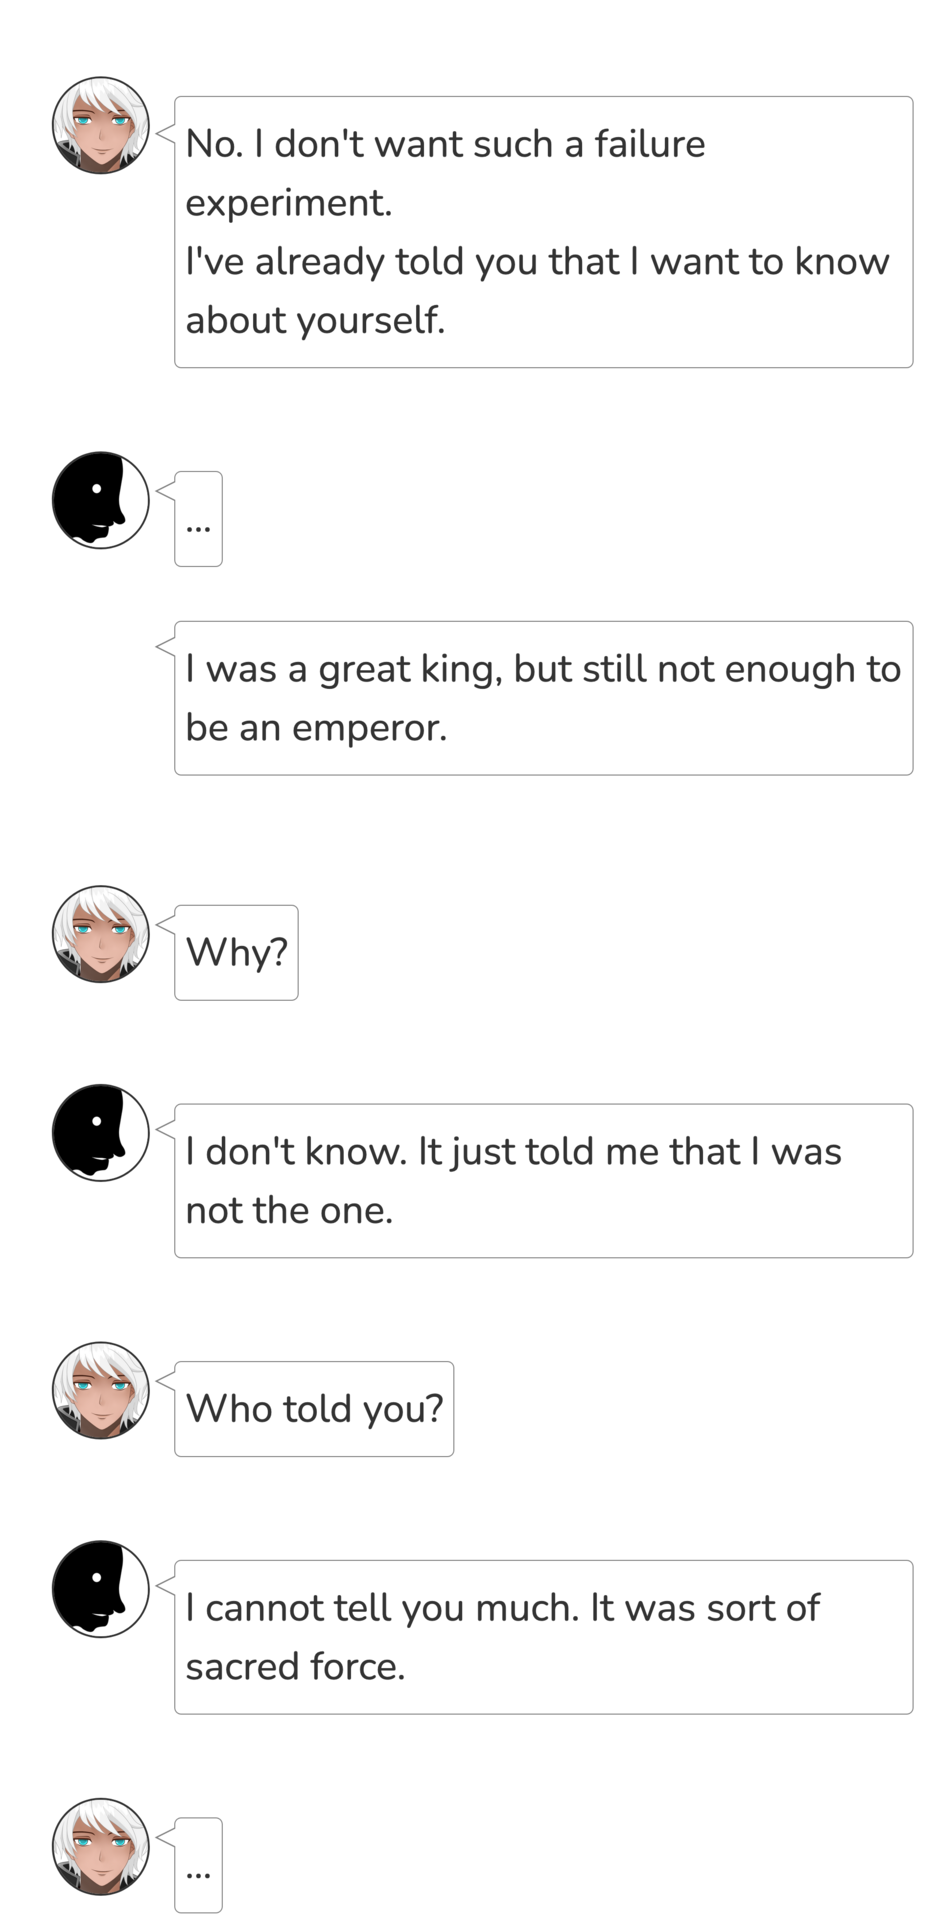940x1920 pixels.
Task: Click the silhouette avatar beside "I don't know"
Action: pos(100,1132)
